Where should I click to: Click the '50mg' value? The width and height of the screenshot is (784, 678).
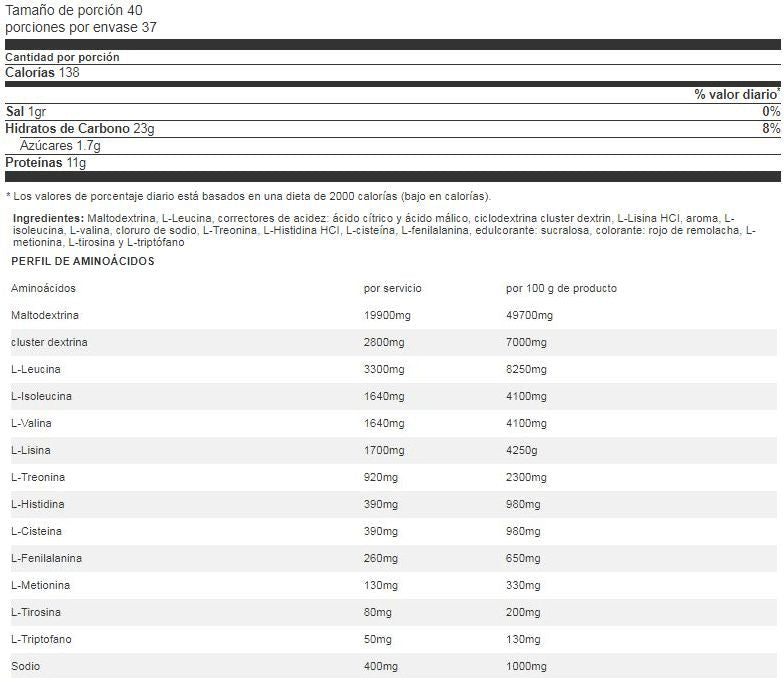pyautogui.click(x=378, y=639)
